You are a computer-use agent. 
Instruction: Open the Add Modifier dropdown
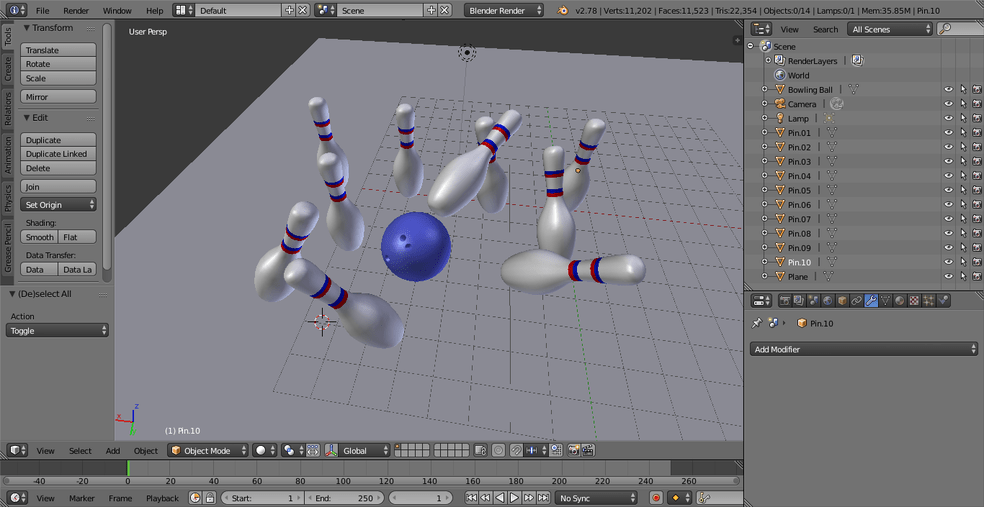[x=863, y=349]
